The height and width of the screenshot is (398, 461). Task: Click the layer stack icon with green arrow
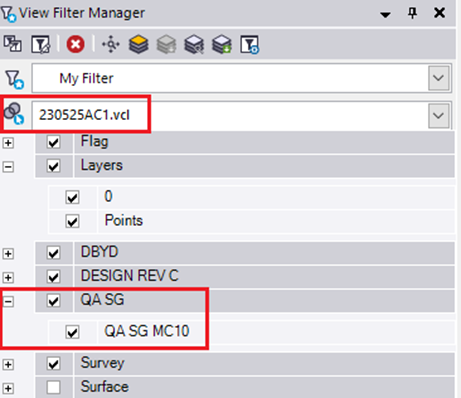[222, 44]
